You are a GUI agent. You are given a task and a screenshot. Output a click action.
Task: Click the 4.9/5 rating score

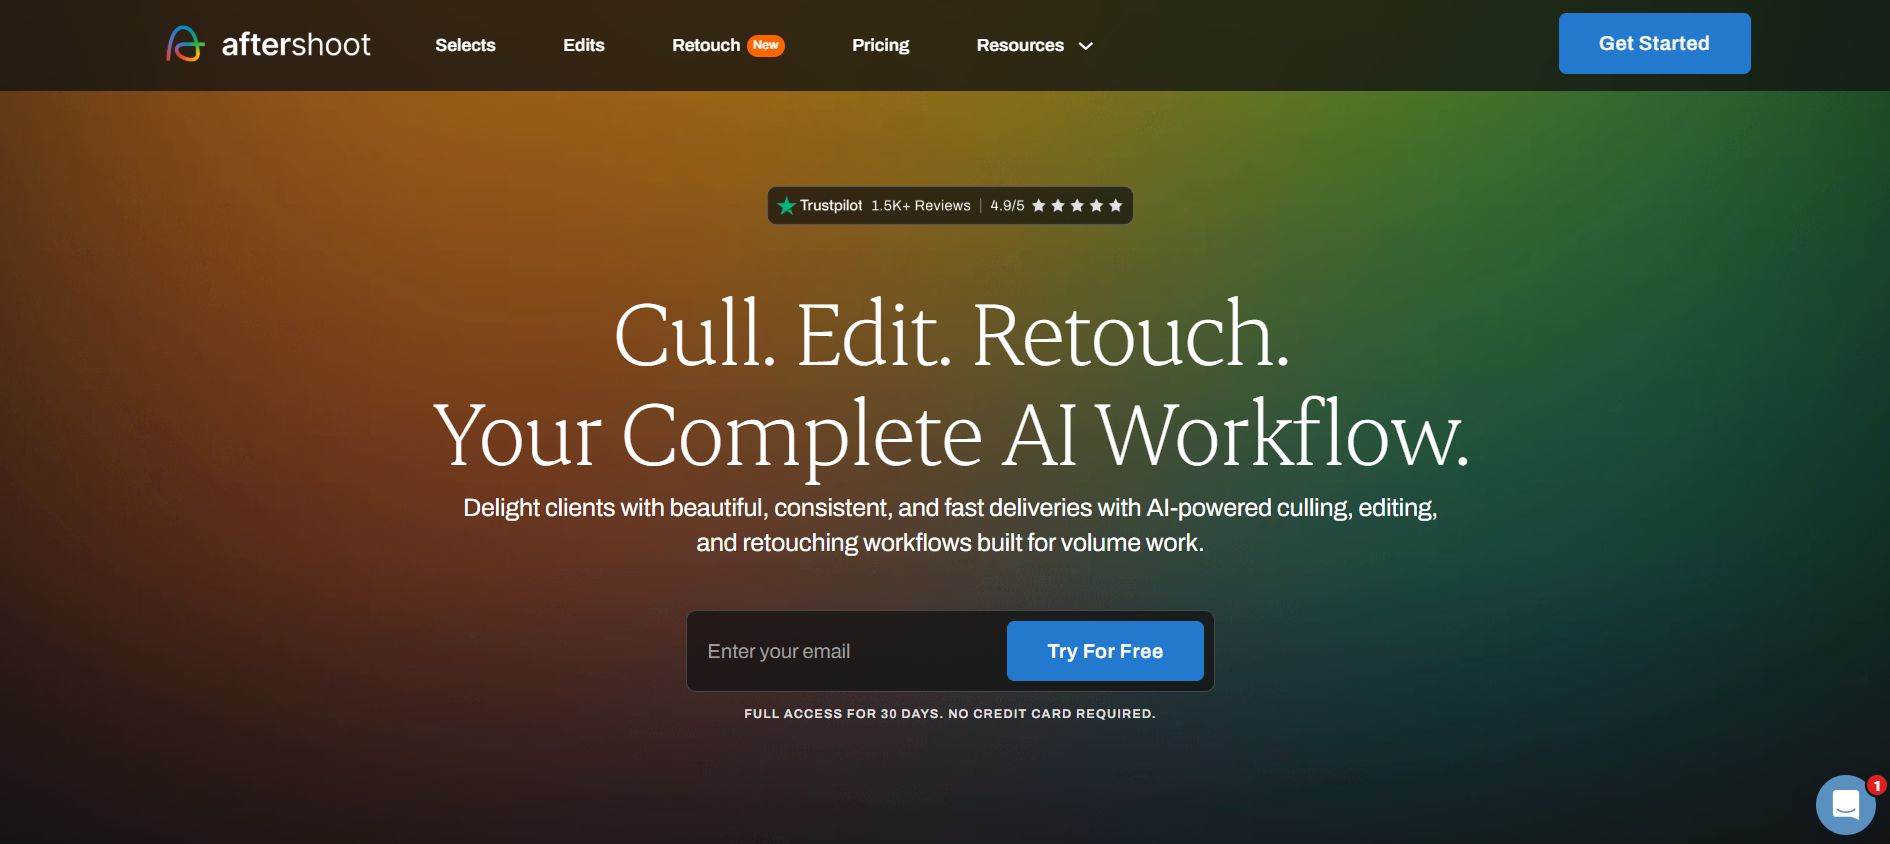click(x=1007, y=206)
